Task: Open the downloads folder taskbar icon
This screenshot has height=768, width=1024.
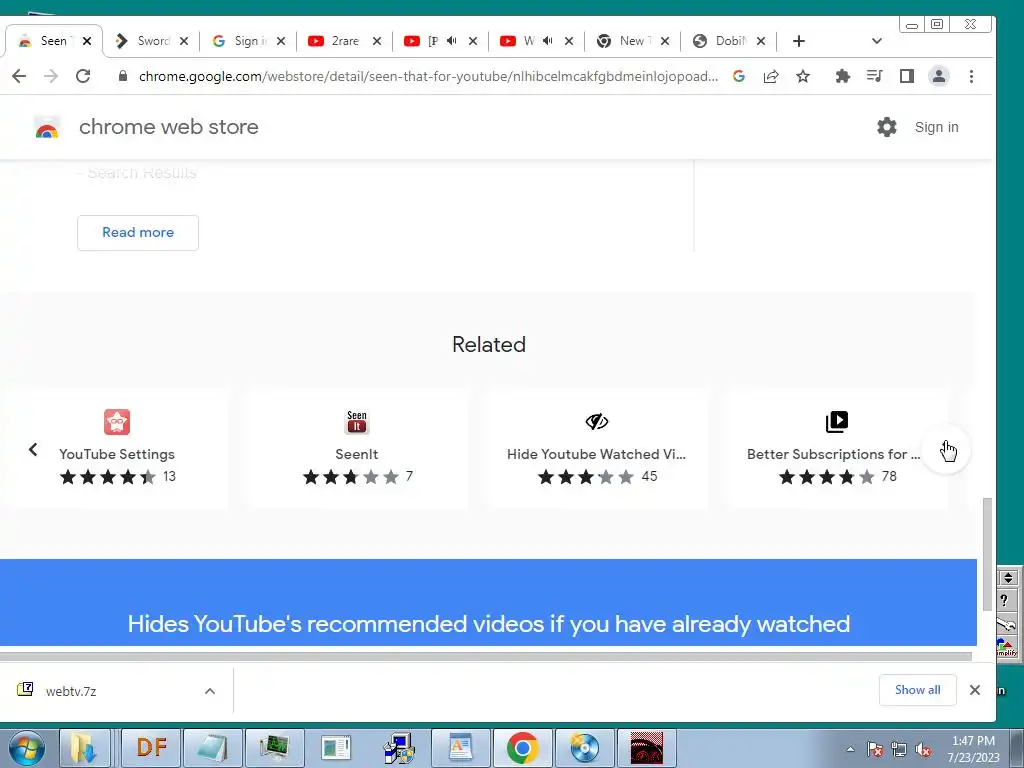Action: [x=83, y=748]
